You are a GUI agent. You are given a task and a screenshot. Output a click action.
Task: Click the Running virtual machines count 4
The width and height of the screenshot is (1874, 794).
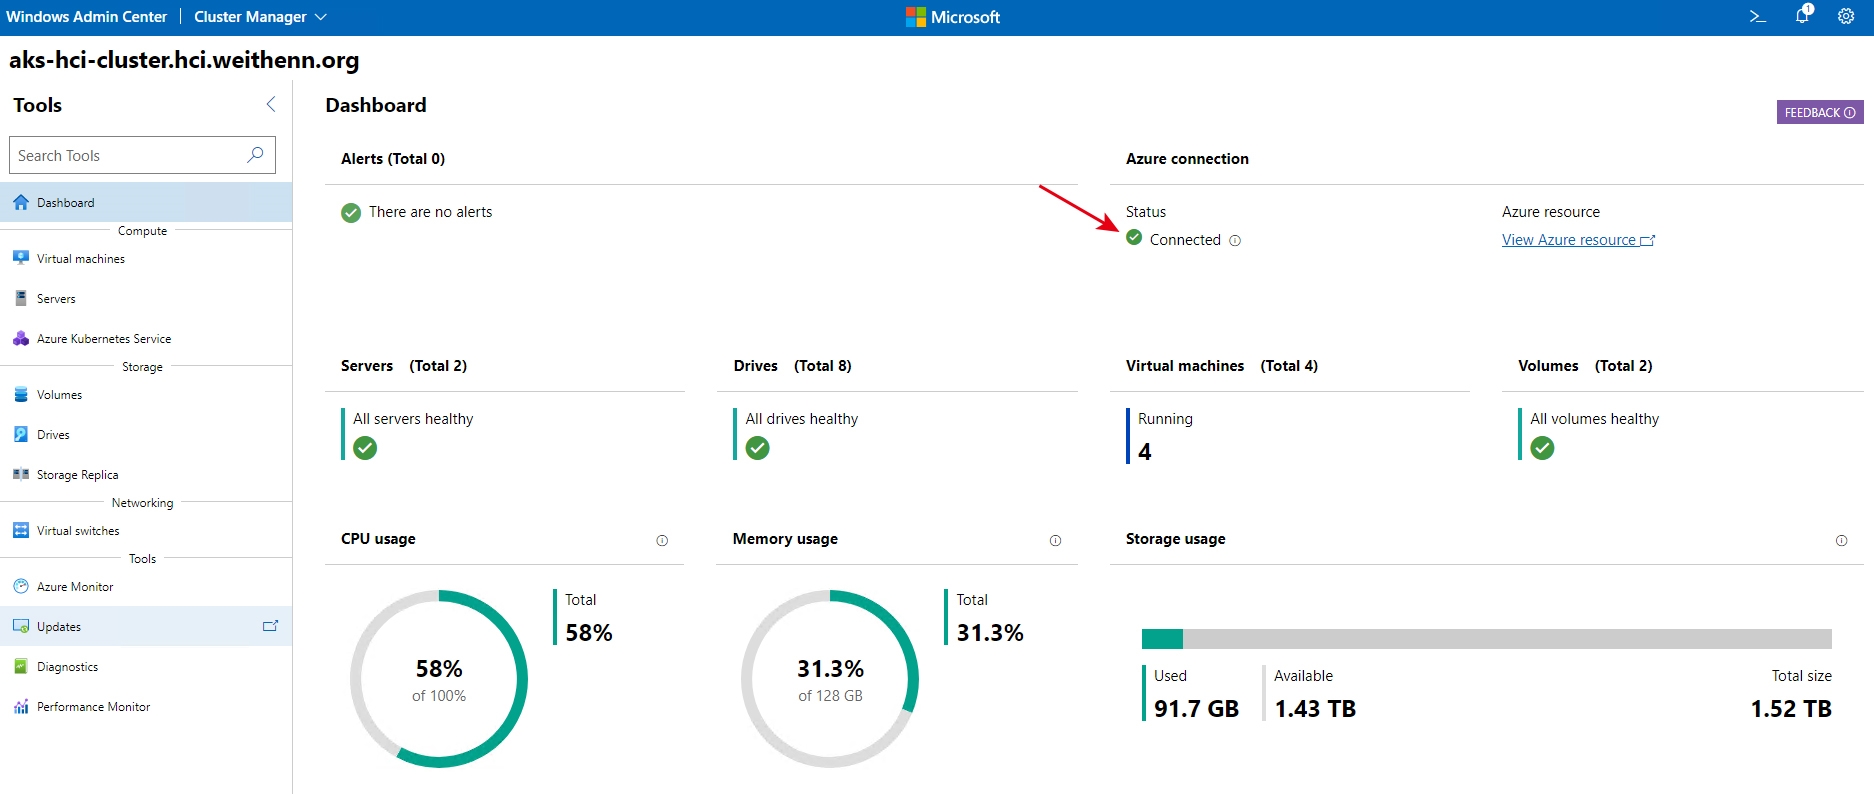[1145, 452]
